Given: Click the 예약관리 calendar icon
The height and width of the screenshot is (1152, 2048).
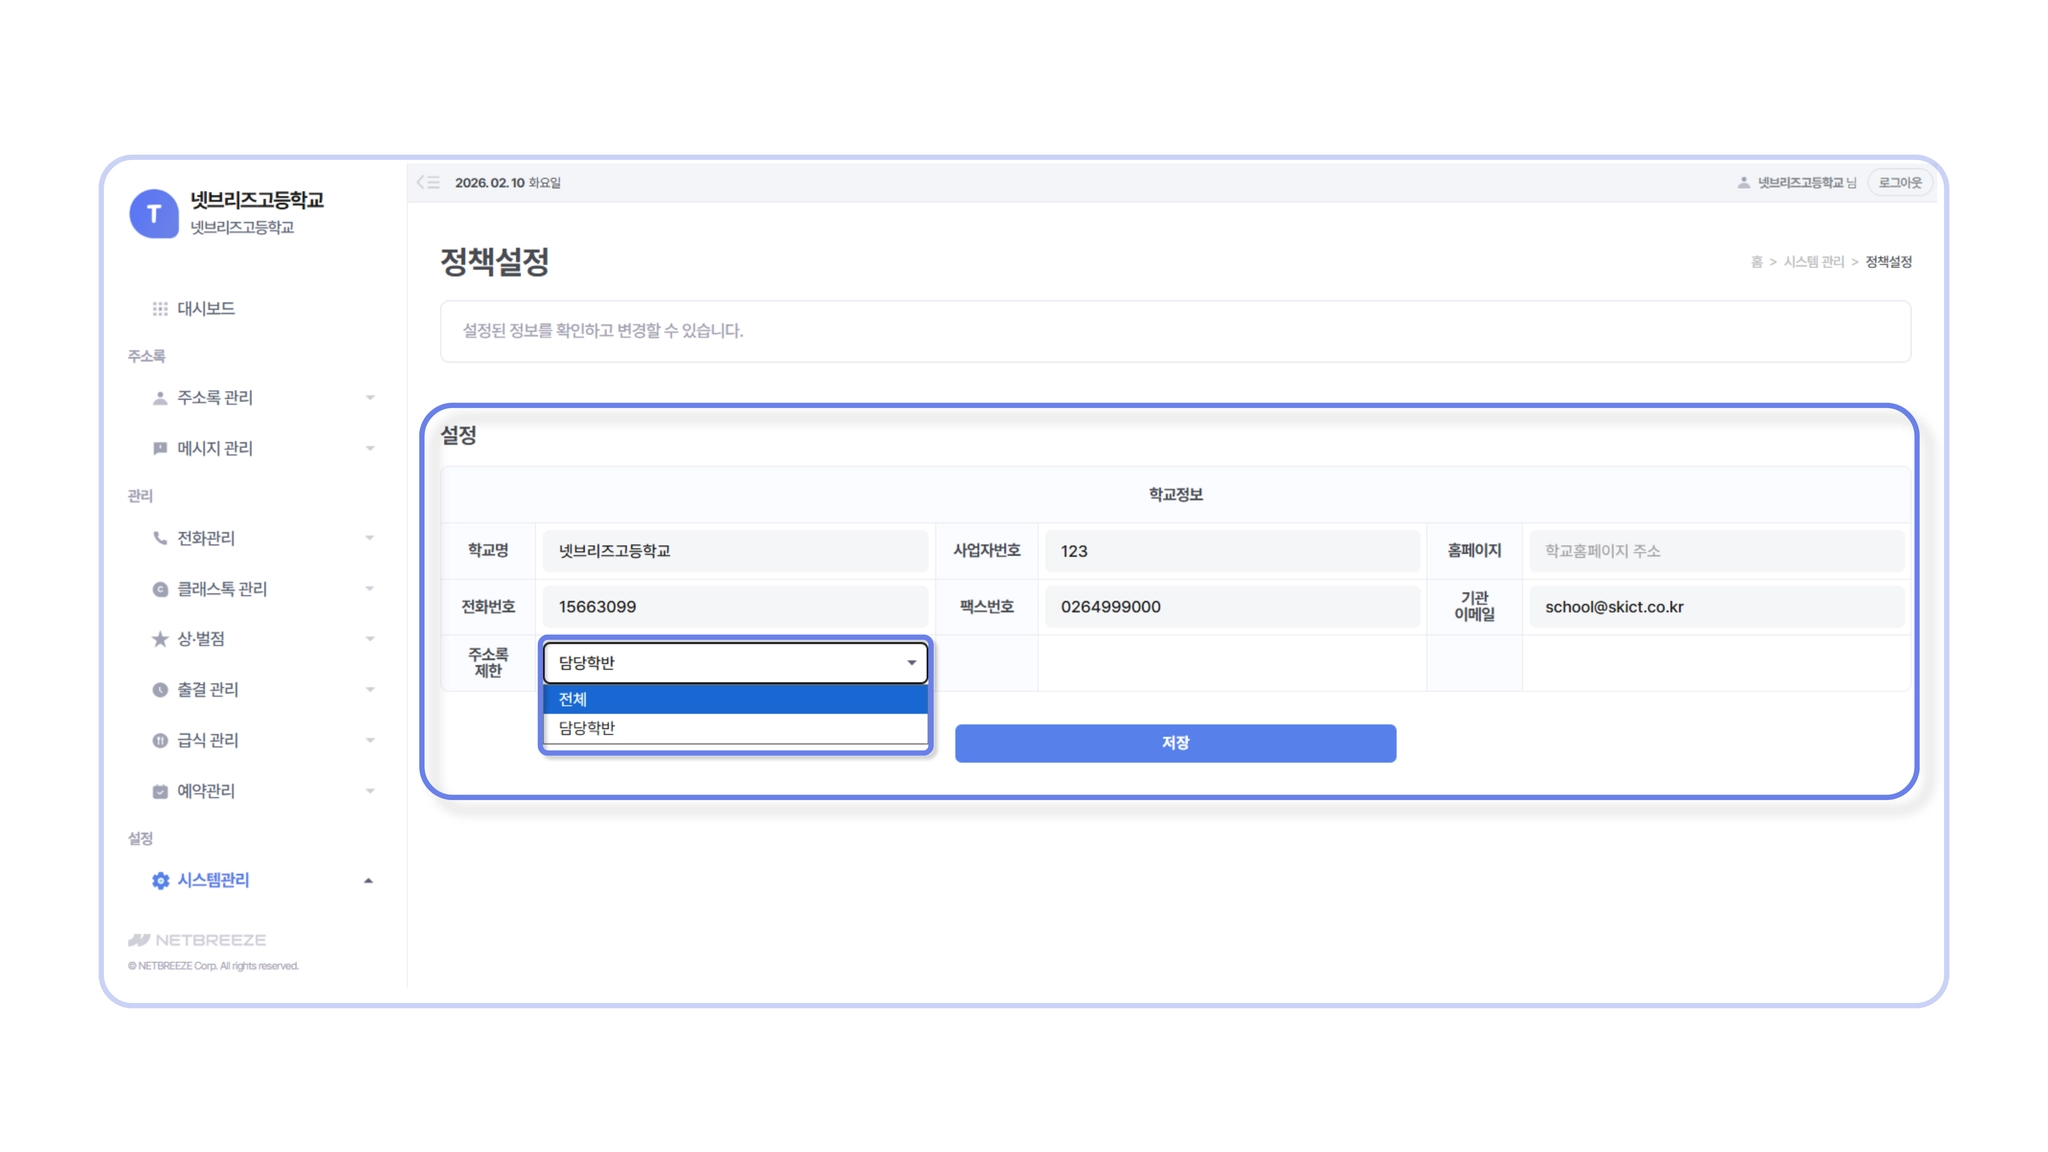Looking at the screenshot, I should [x=160, y=791].
